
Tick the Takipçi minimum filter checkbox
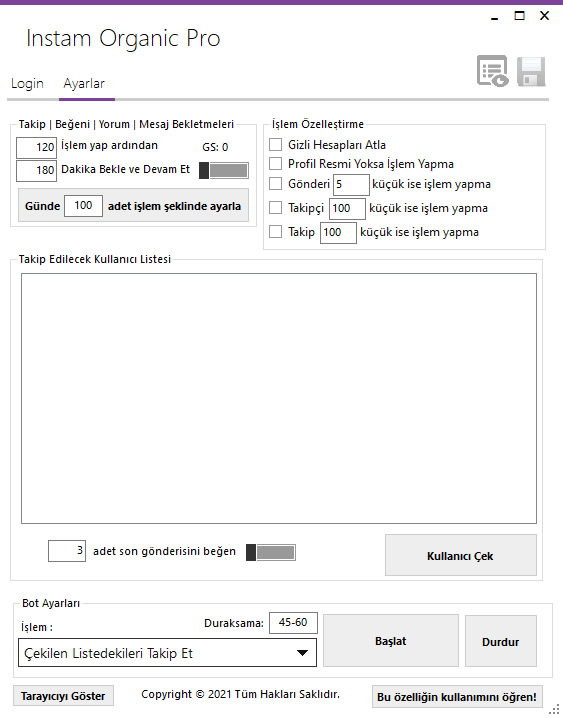276,207
